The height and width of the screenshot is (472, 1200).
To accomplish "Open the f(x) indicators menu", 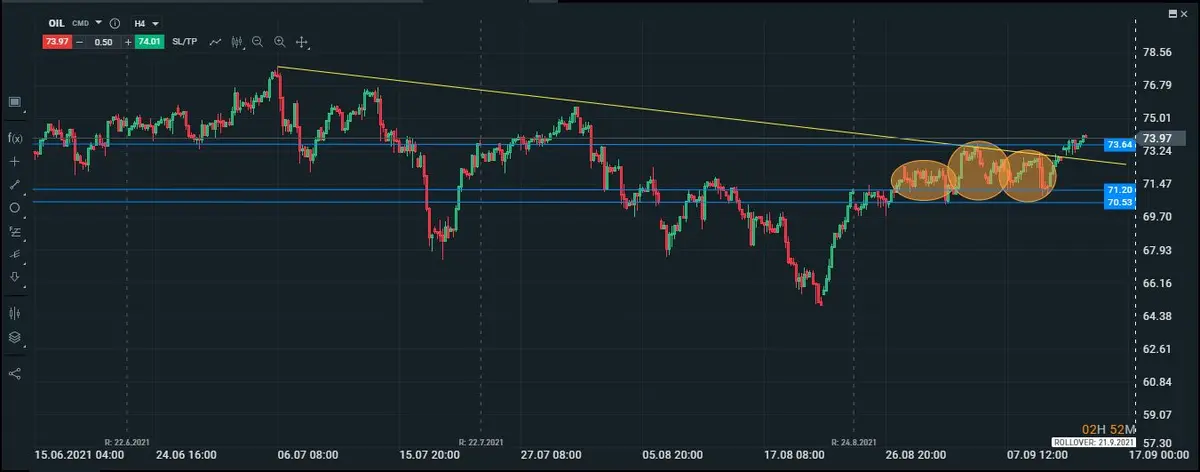I will pos(15,138).
